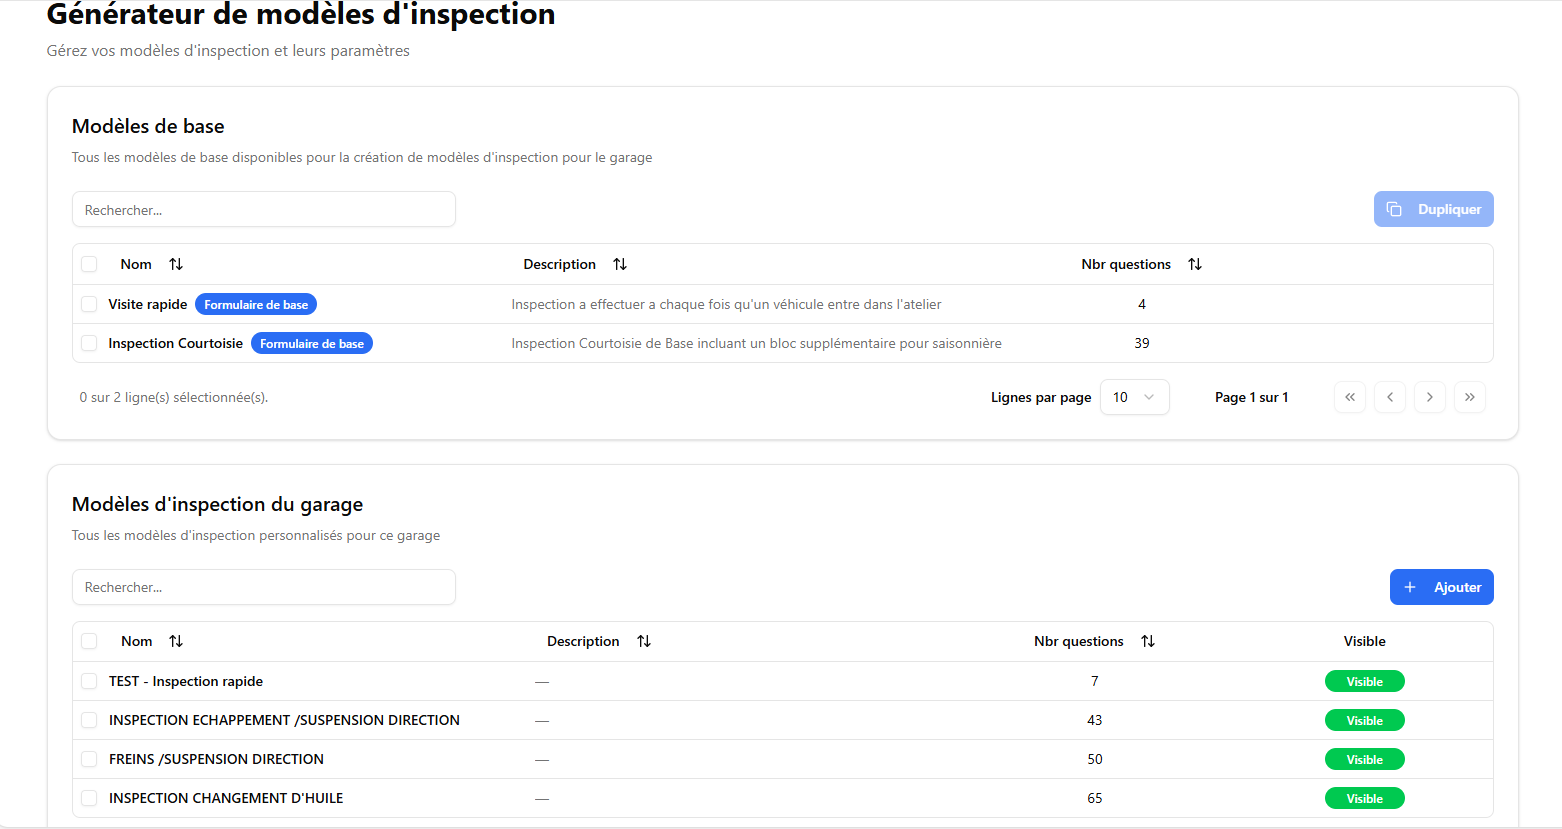
Task: Click the base models Rechercher field
Action: pyautogui.click(x=264, y=210)
